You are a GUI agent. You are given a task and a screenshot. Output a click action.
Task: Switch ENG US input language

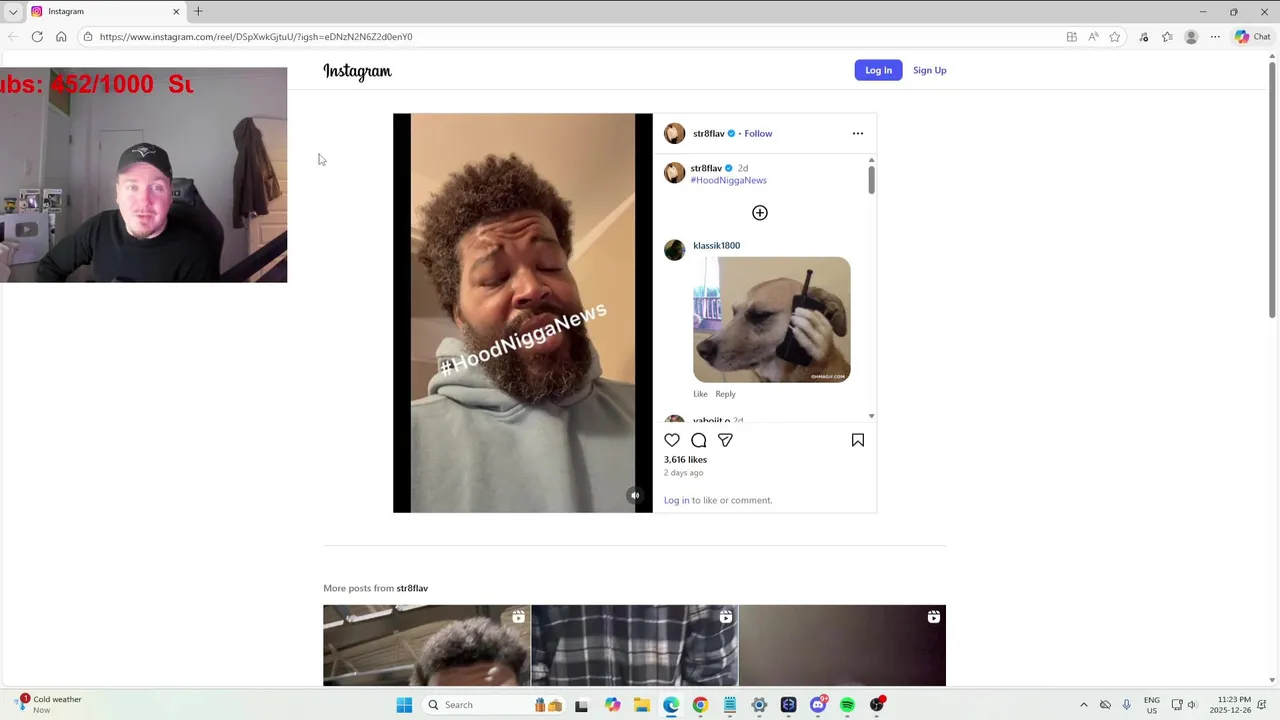tap(1151, 704)
